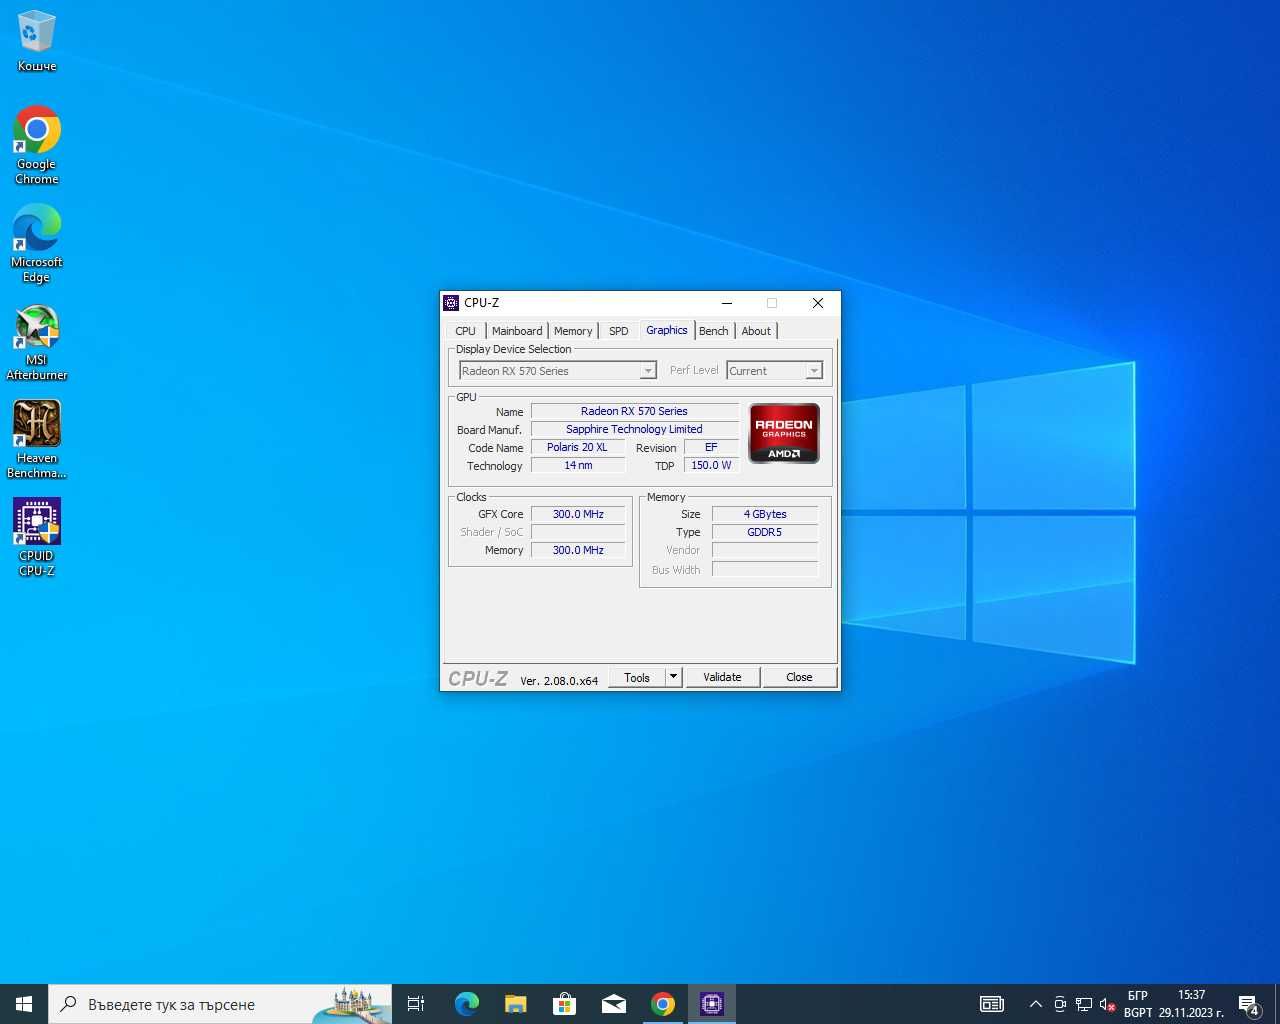Select the Microsoft Edge desktop shortcut

[37, 243]
